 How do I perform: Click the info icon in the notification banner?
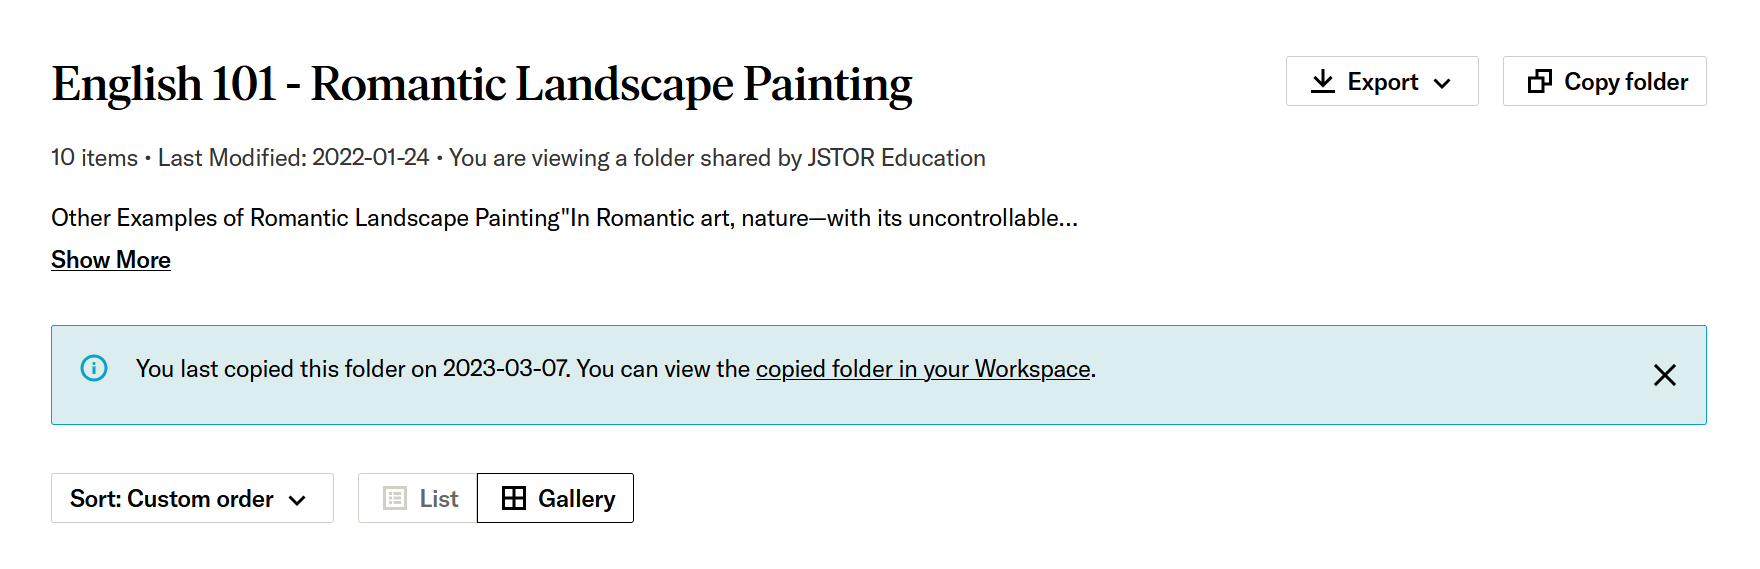coord(94,369)
